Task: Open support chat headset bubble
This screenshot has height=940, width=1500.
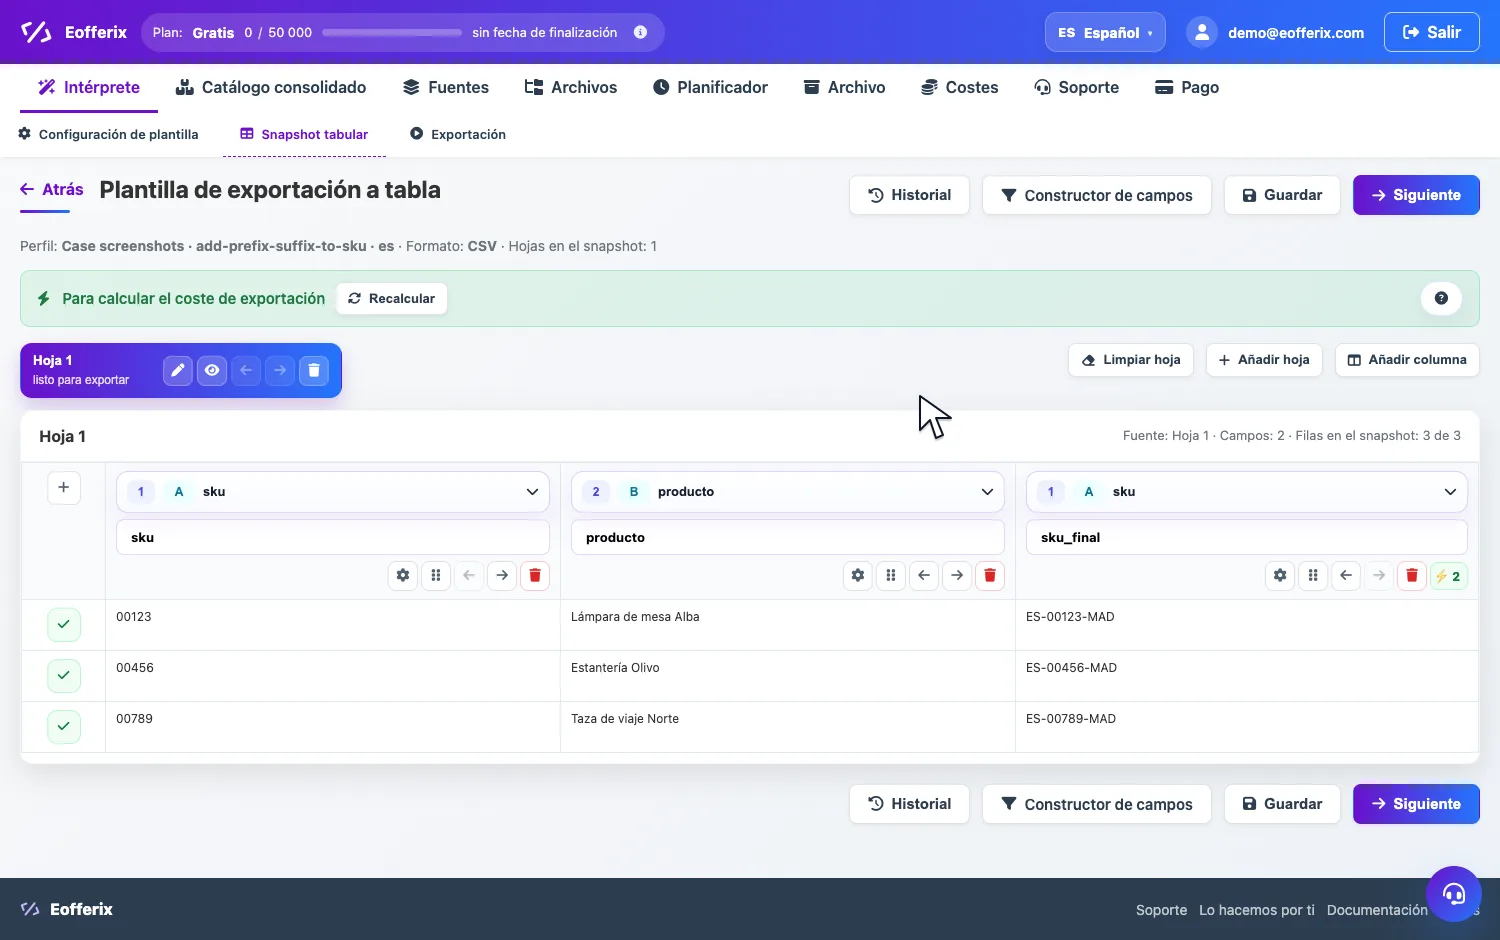Action: click(x=1454, y=893)
